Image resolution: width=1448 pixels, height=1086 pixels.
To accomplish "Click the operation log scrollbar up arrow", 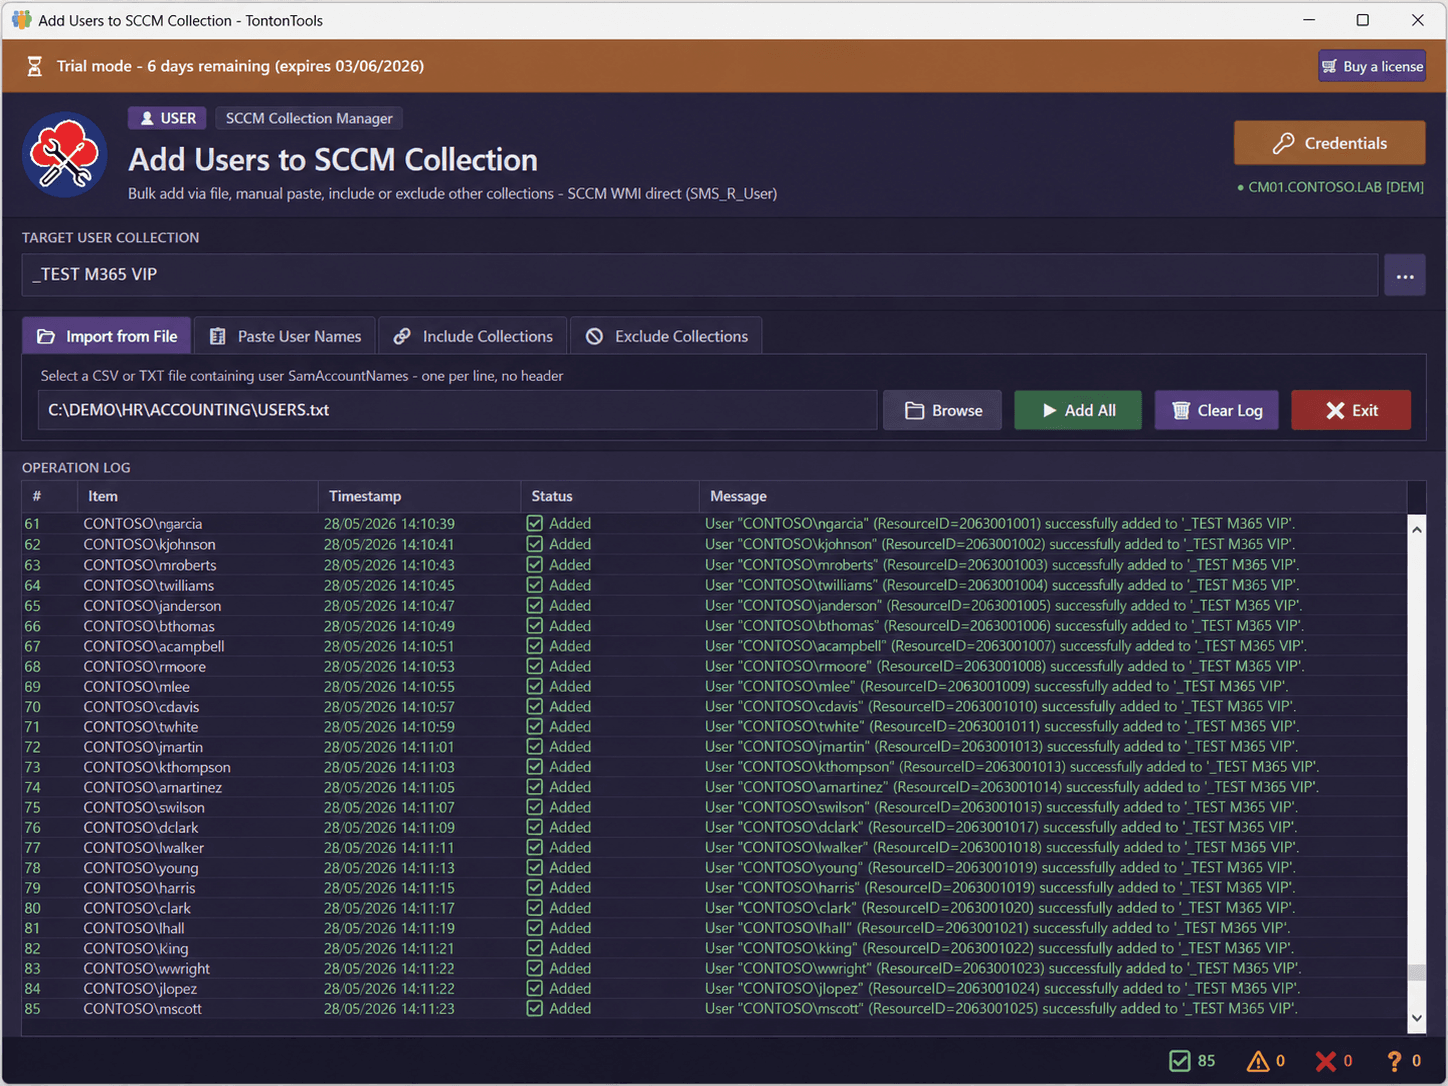I will pyautogui.click(x=1417, y=529).
